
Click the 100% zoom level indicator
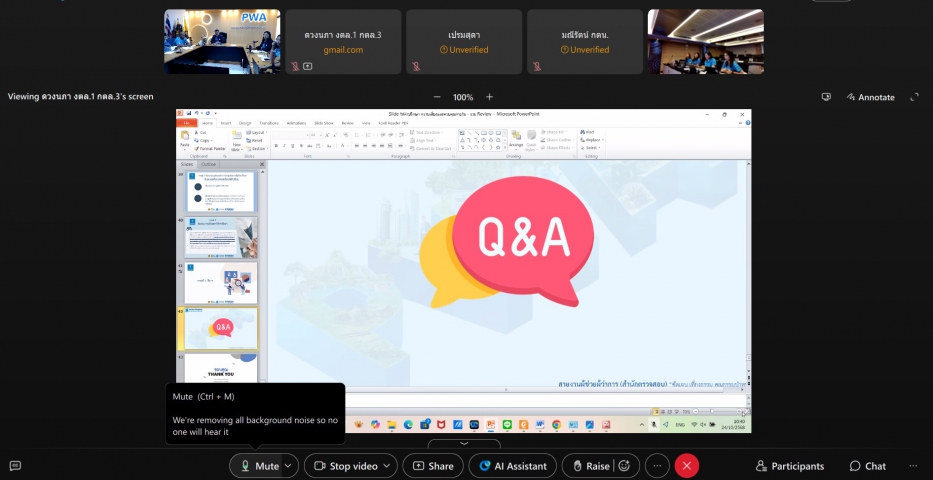click(x=463, y=97)
